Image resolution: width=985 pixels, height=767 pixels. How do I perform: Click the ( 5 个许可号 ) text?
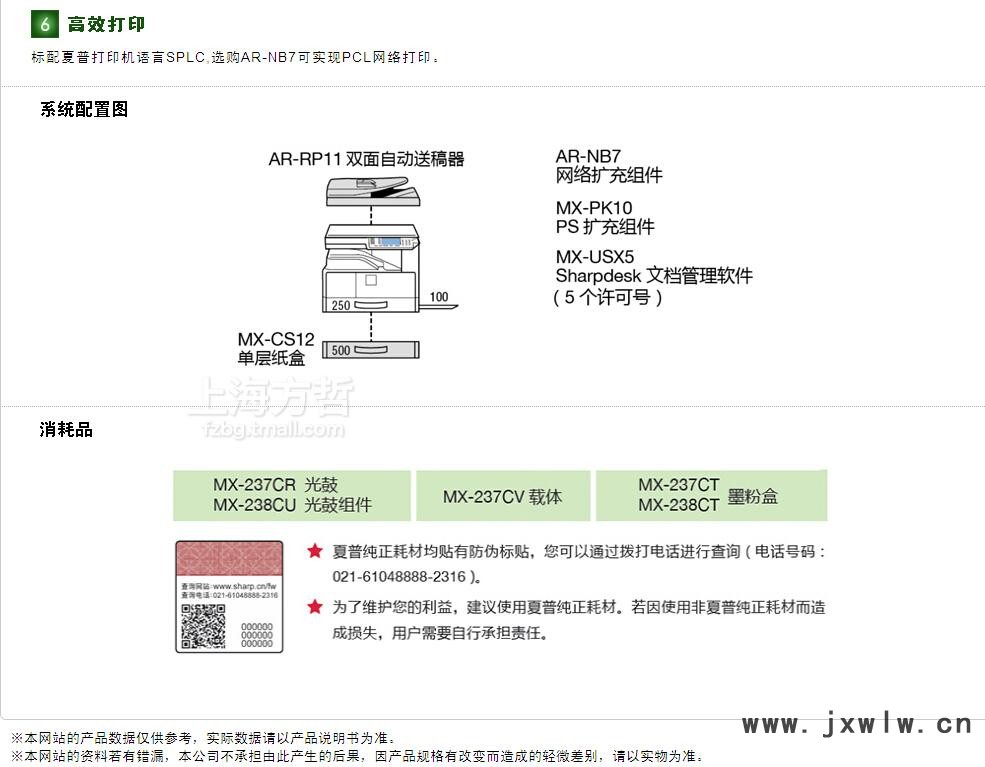[x=607, y=297]
